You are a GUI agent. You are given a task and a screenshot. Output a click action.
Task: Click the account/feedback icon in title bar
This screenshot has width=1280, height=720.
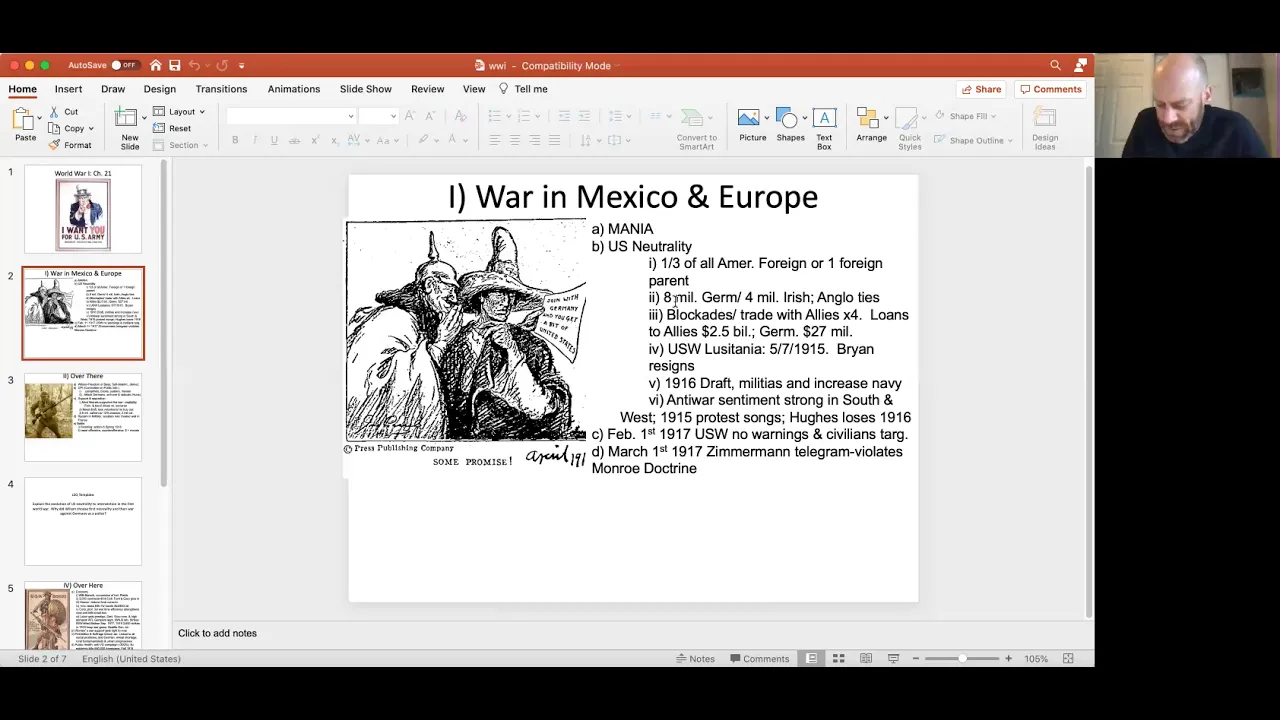[x=1080, y=65]
